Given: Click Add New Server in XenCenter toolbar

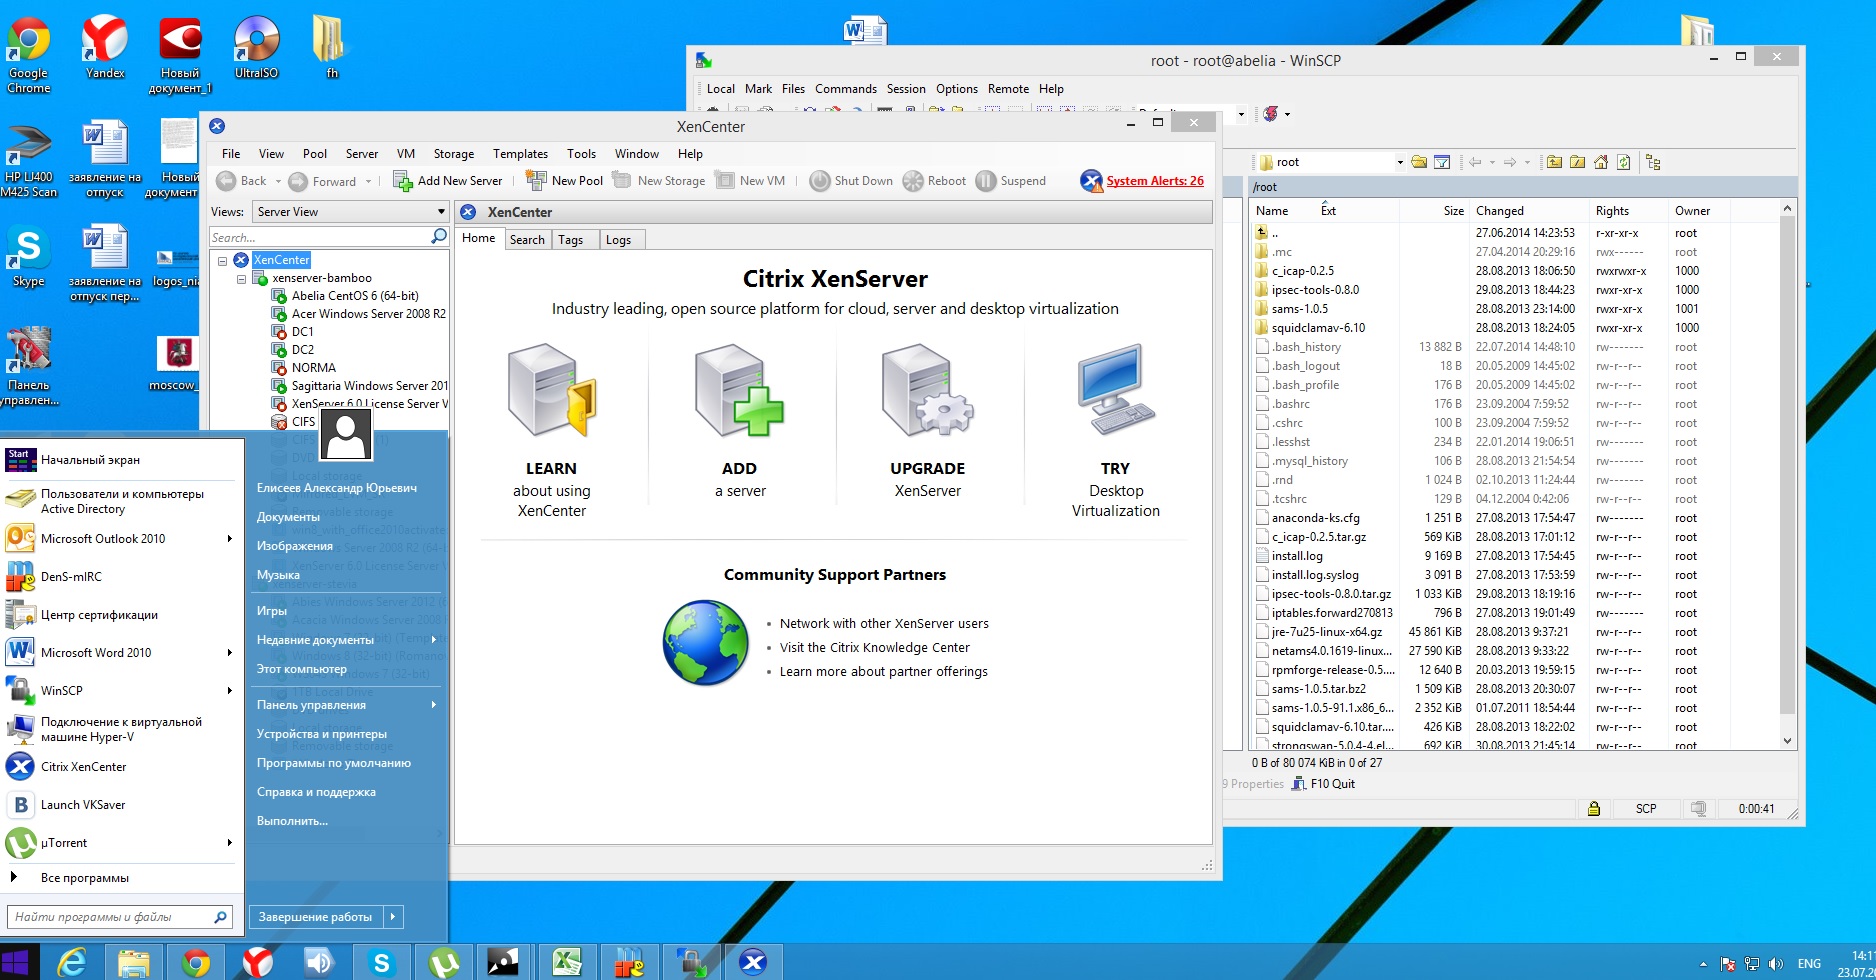Looking at the screenshot, I should (448, 181).
